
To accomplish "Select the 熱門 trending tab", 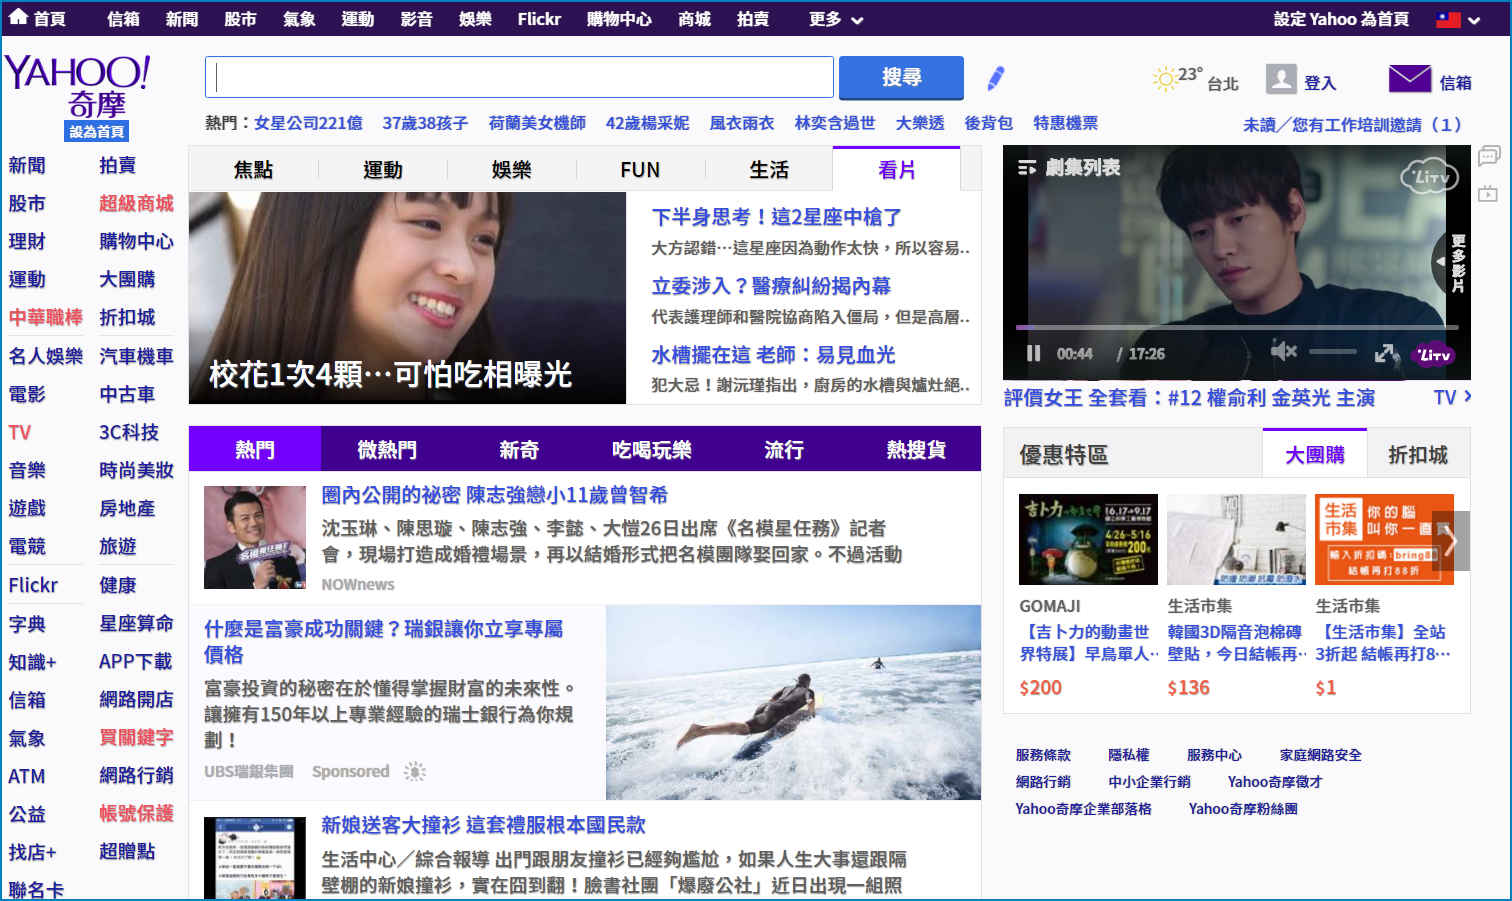I will [255, 449].
